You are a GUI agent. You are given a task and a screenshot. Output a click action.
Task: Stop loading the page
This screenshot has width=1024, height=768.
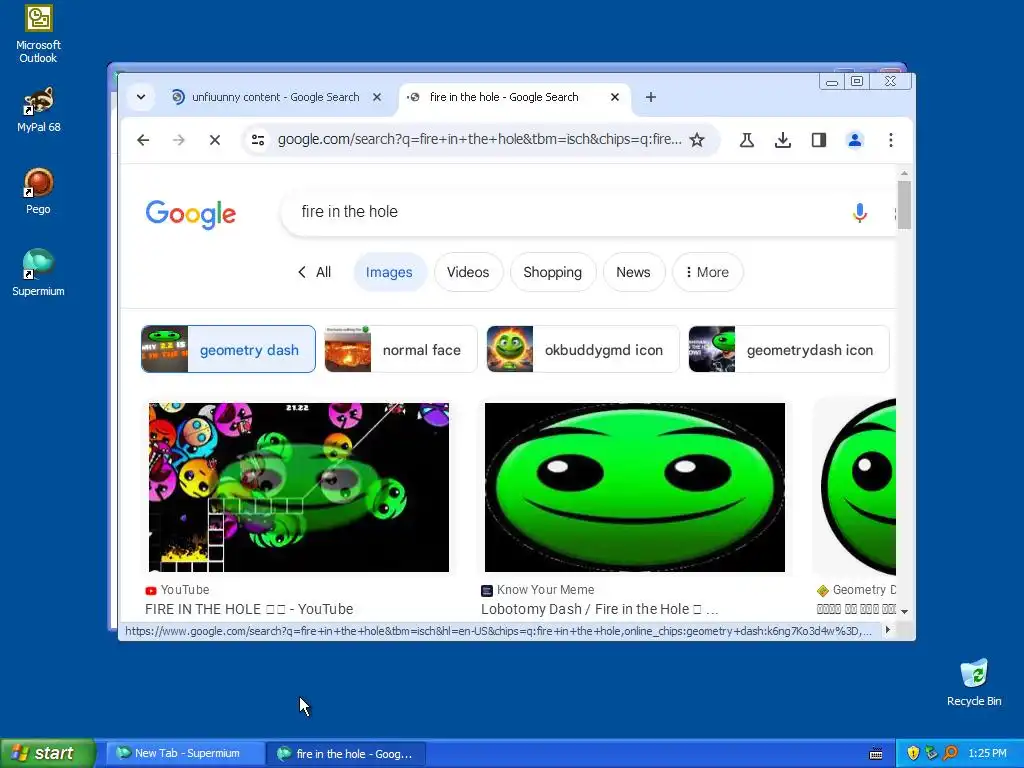[214, 140]
